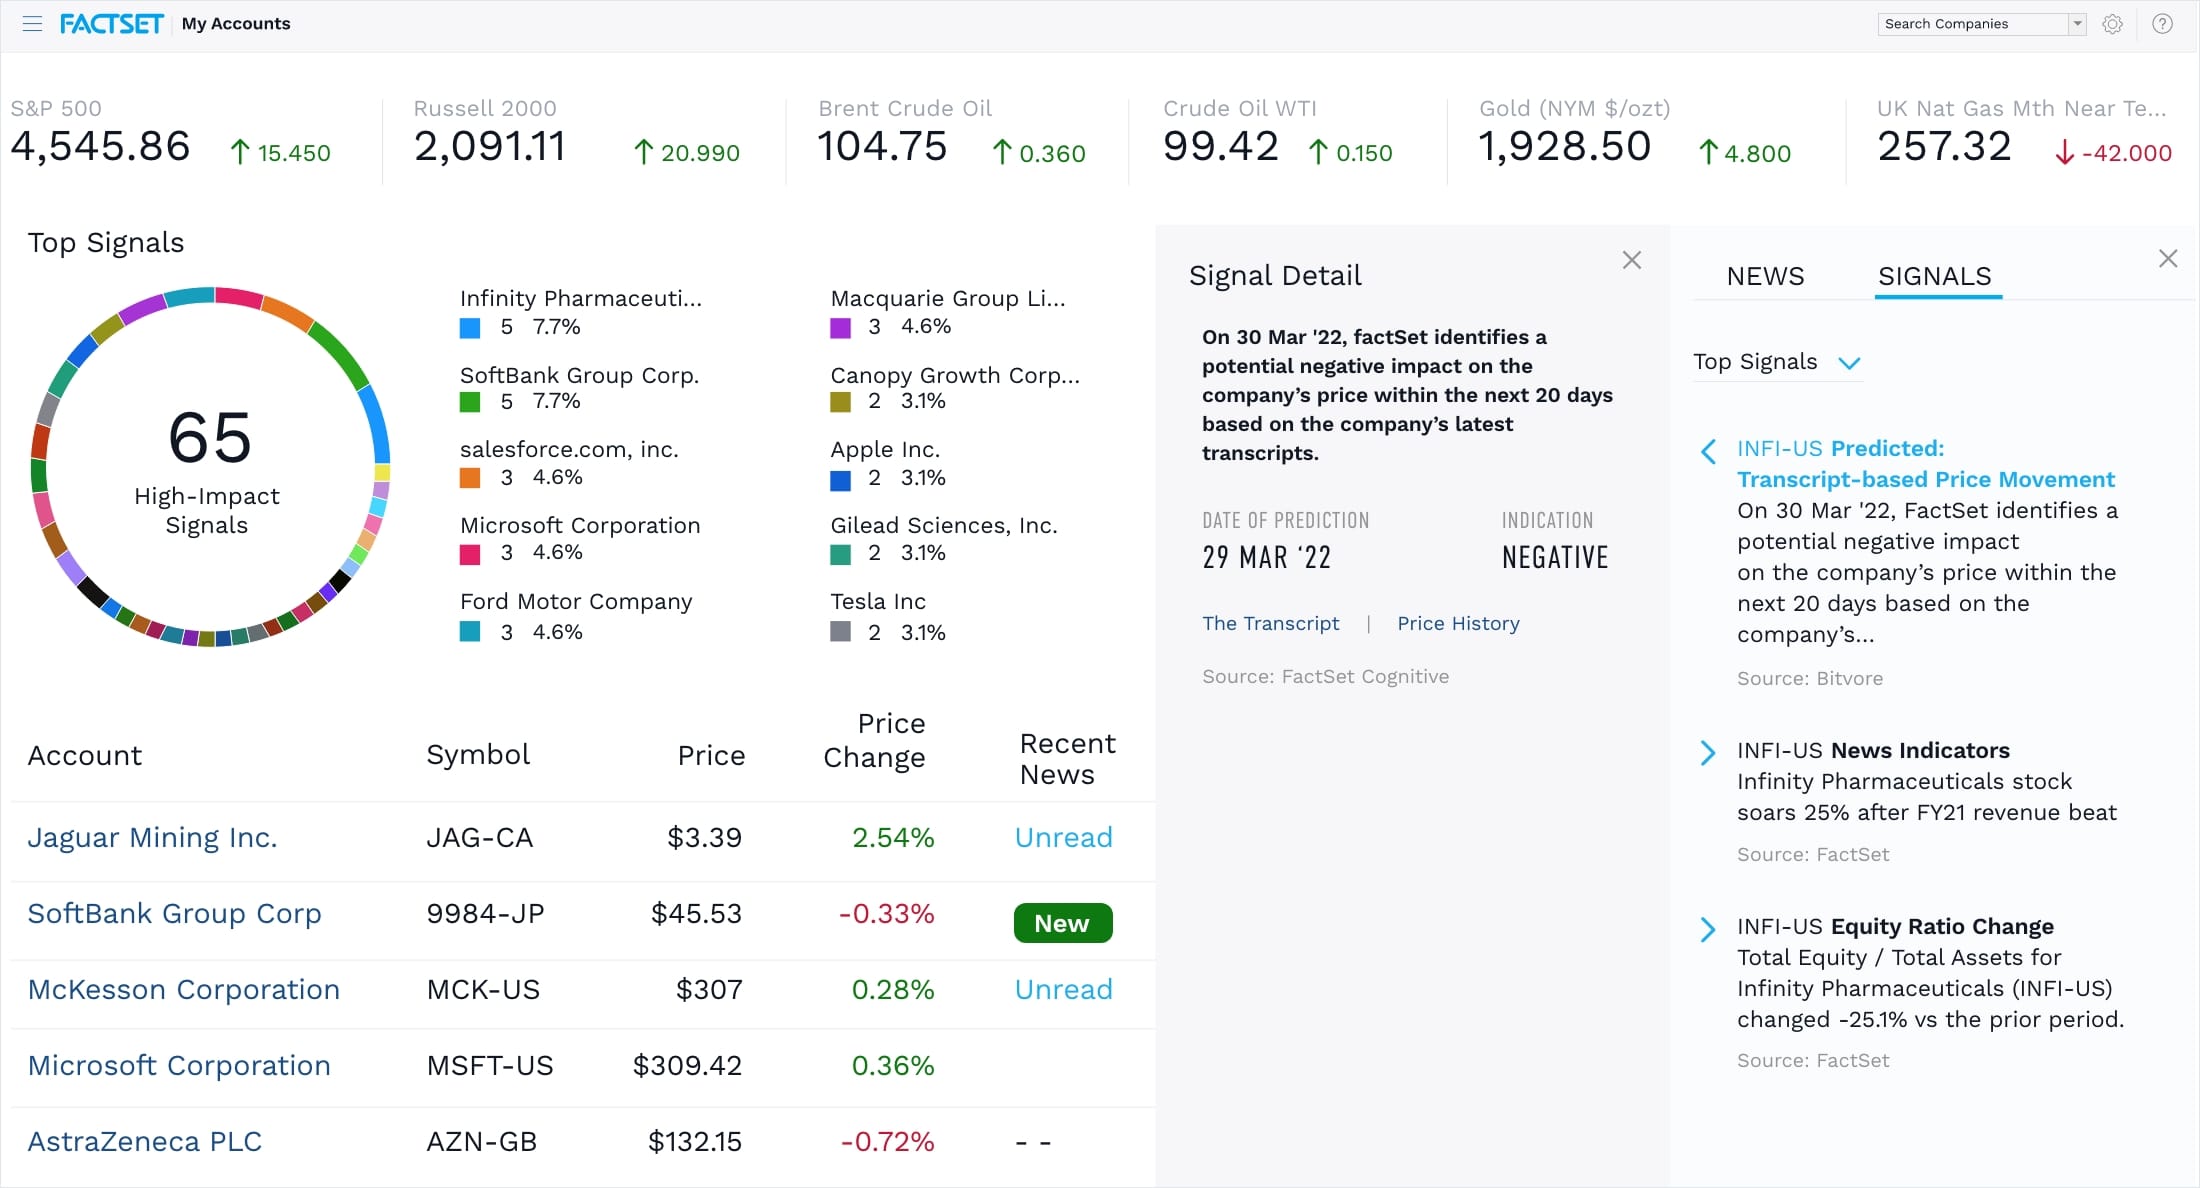2200x1188 pixels.
Task: Click the blue Infinity Pharmaceuticals swatch
Action: 470,328
